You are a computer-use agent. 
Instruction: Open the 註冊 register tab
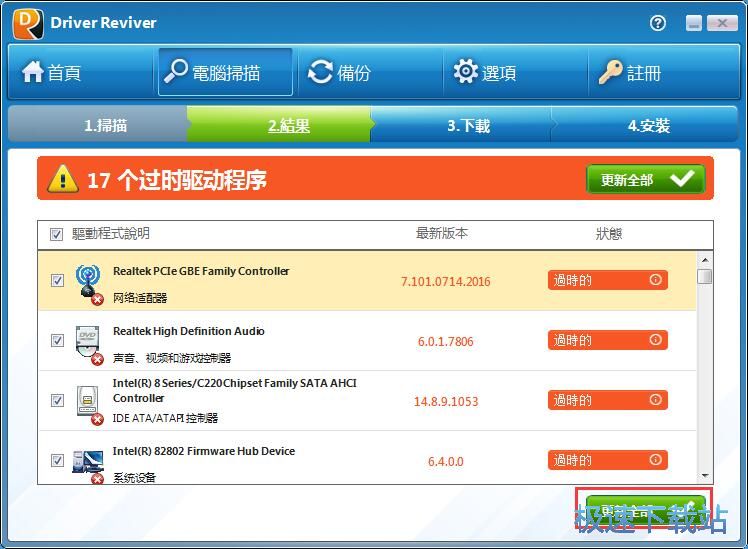click(x=663, y=73)
